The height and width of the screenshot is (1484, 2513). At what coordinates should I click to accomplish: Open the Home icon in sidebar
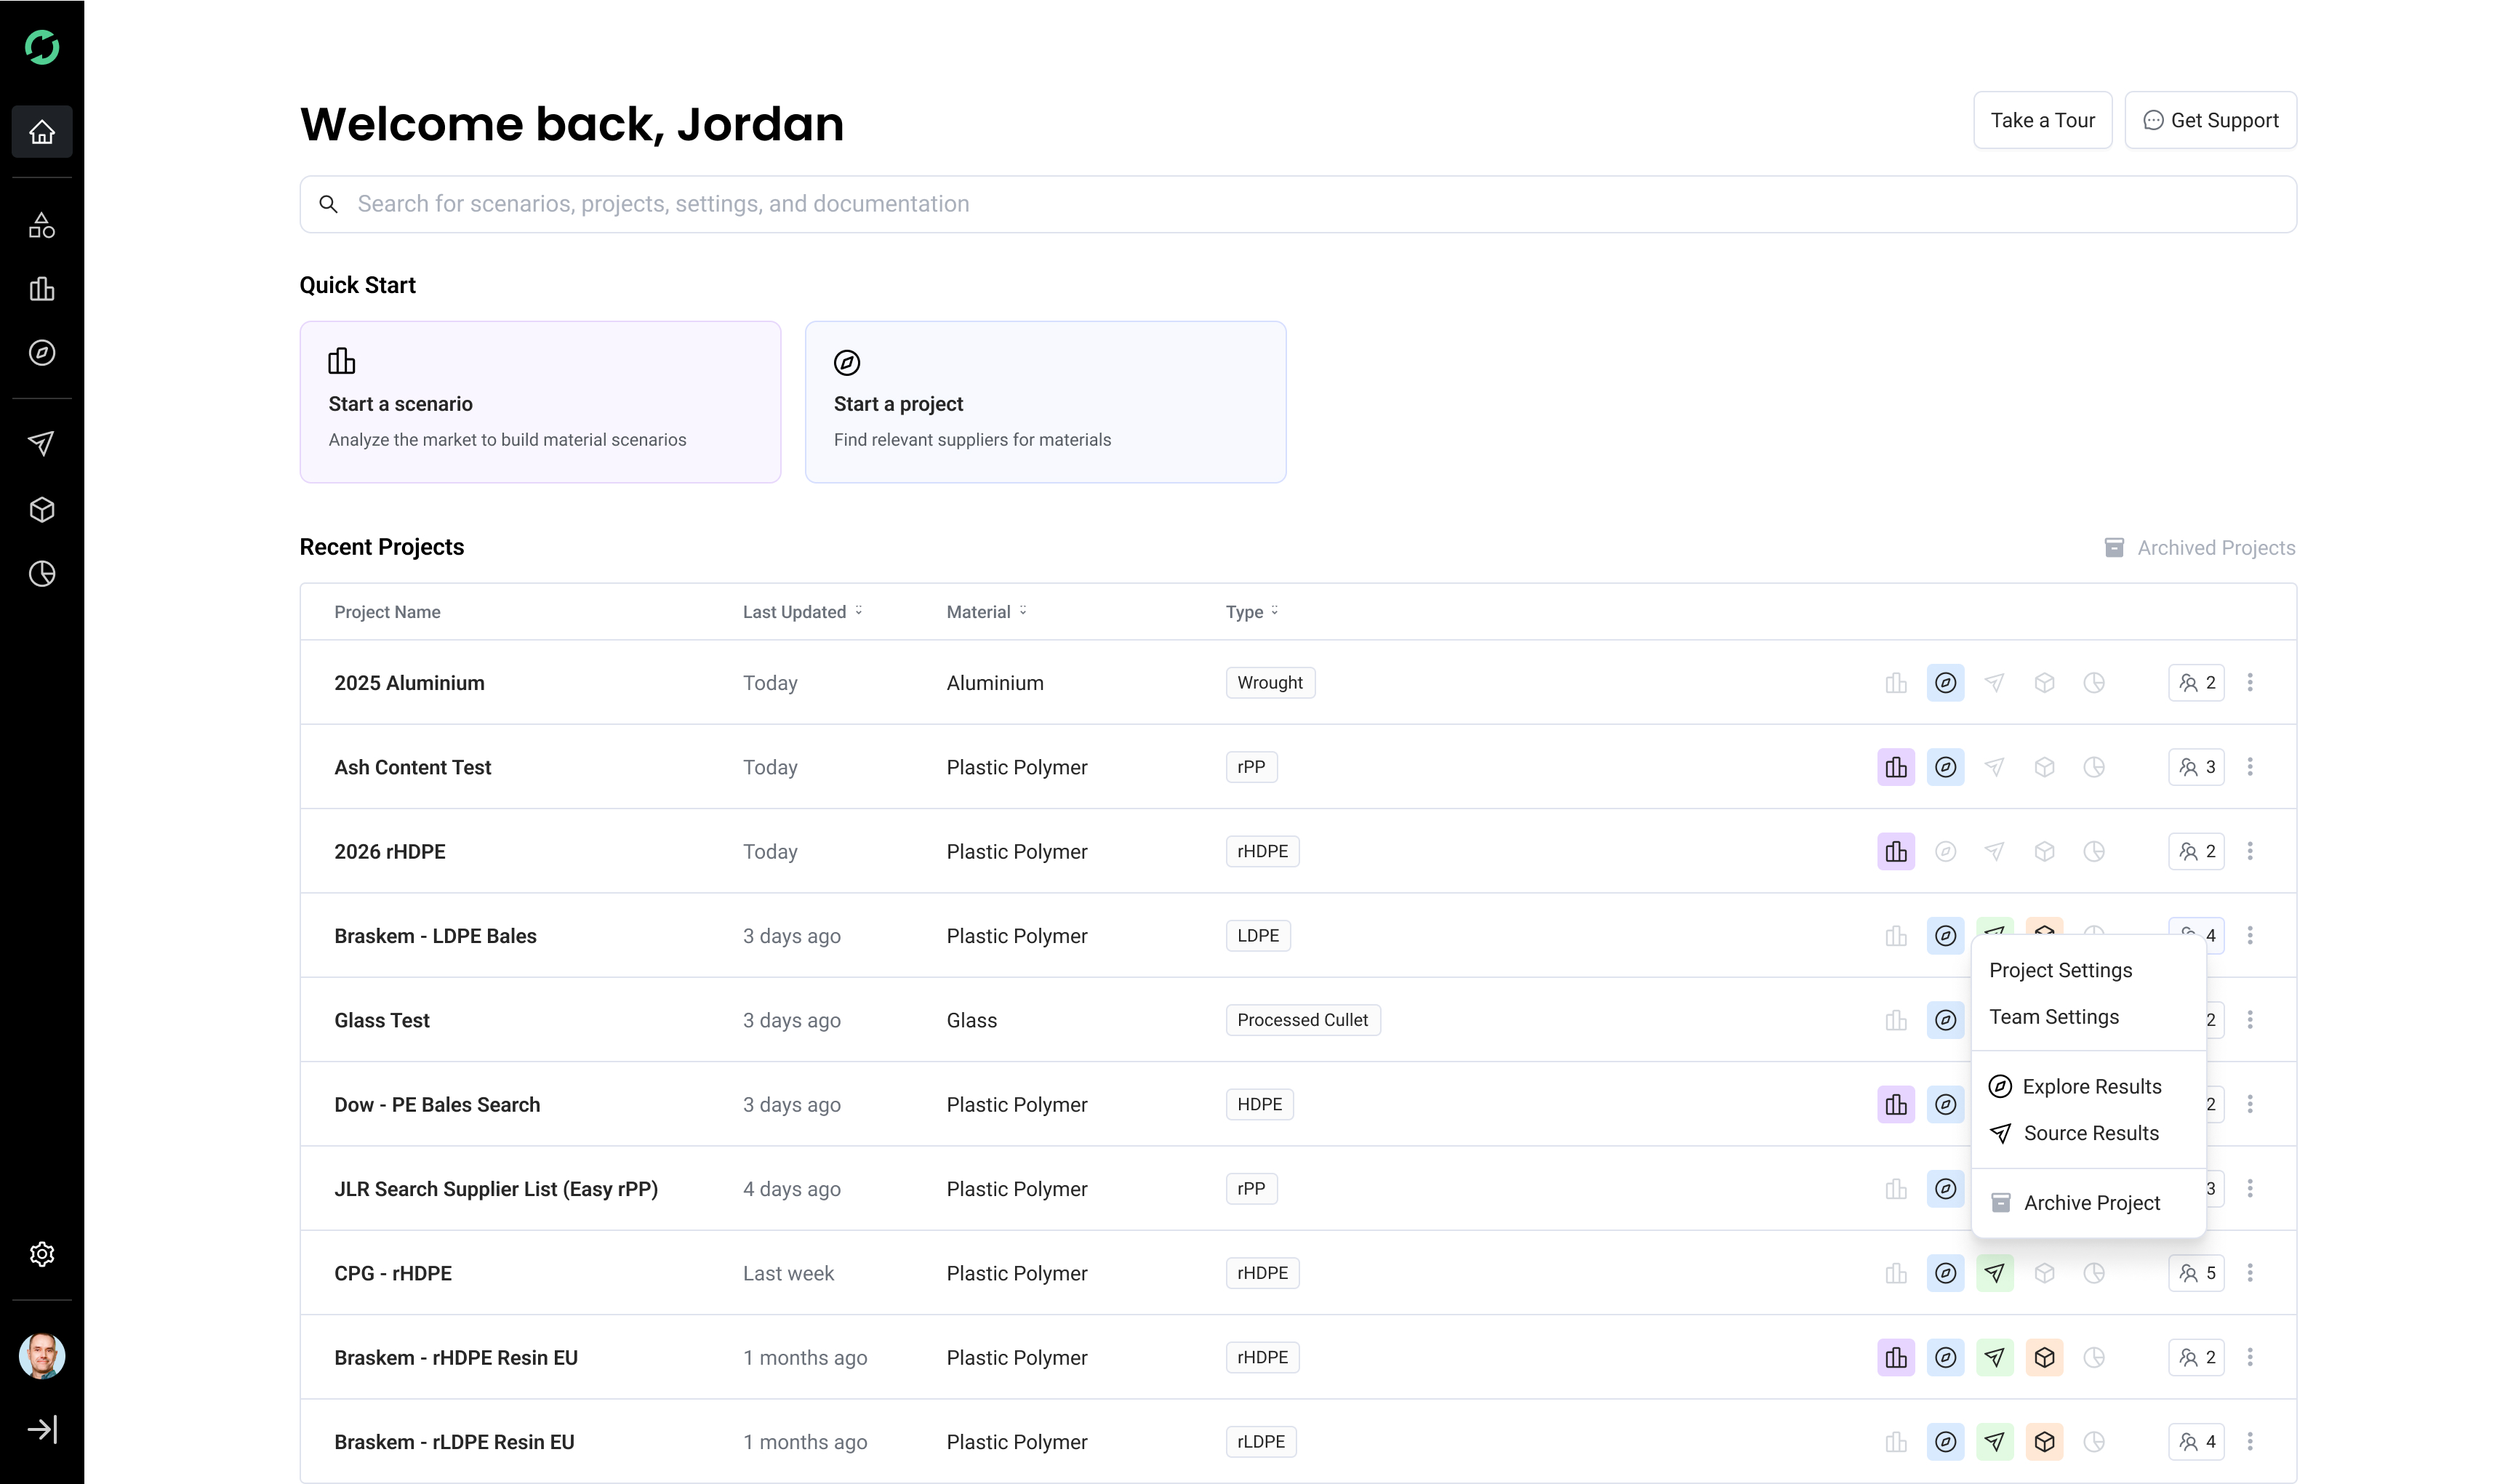pyautogui.click(x=42, y=132)
